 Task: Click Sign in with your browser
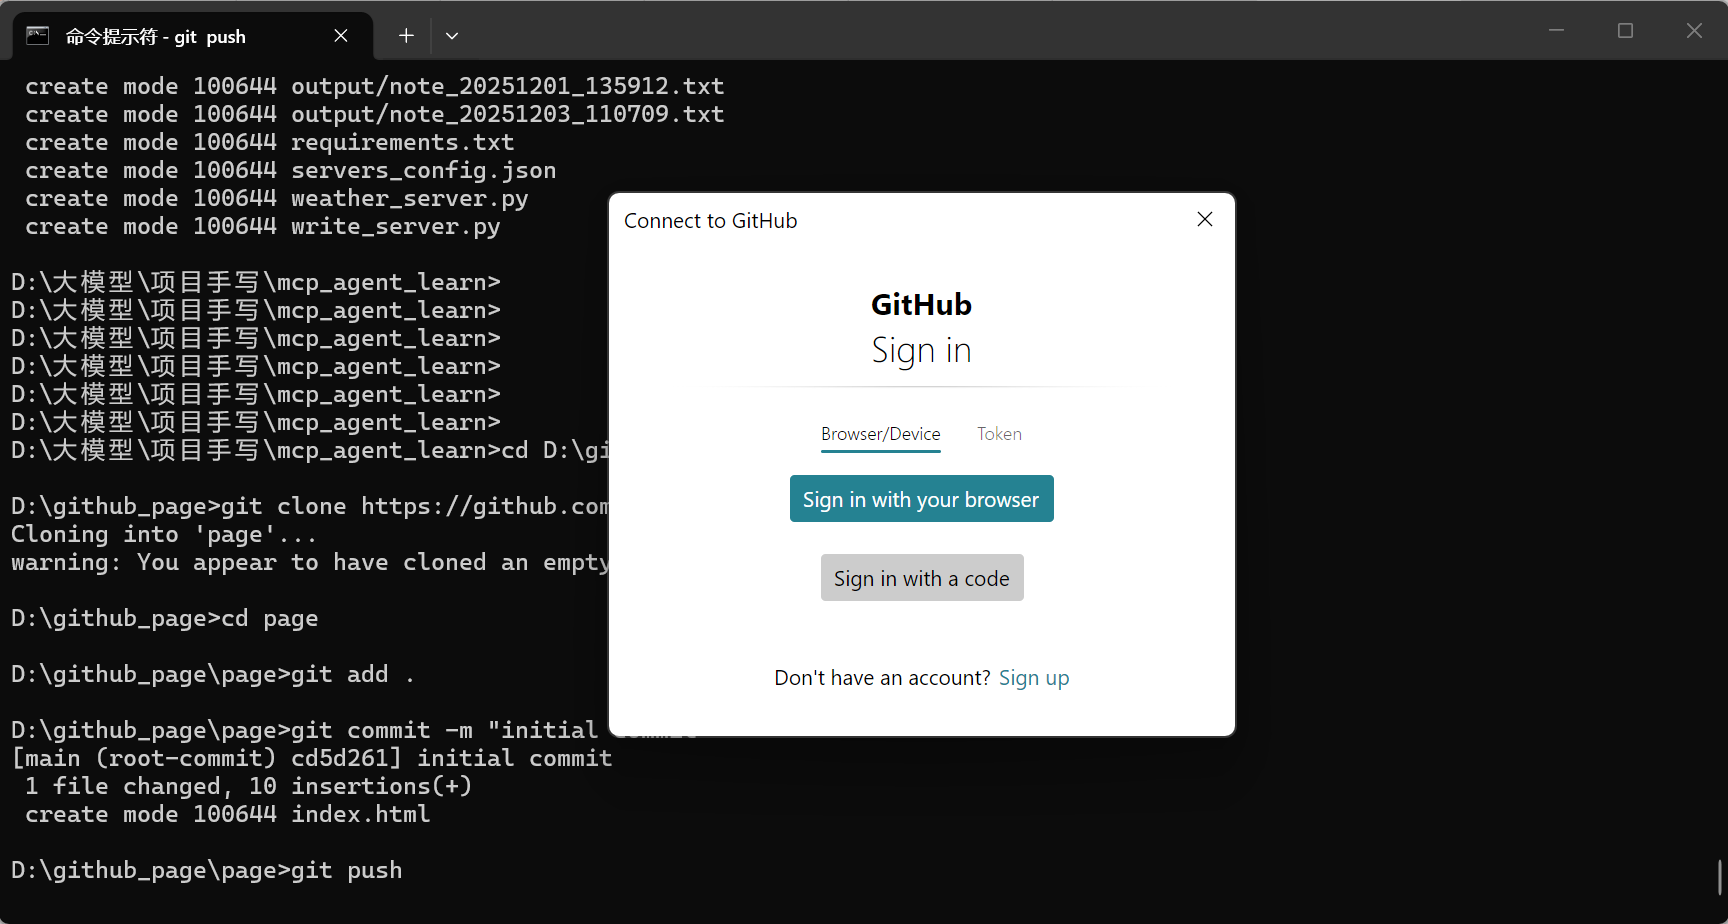(921, 499)
